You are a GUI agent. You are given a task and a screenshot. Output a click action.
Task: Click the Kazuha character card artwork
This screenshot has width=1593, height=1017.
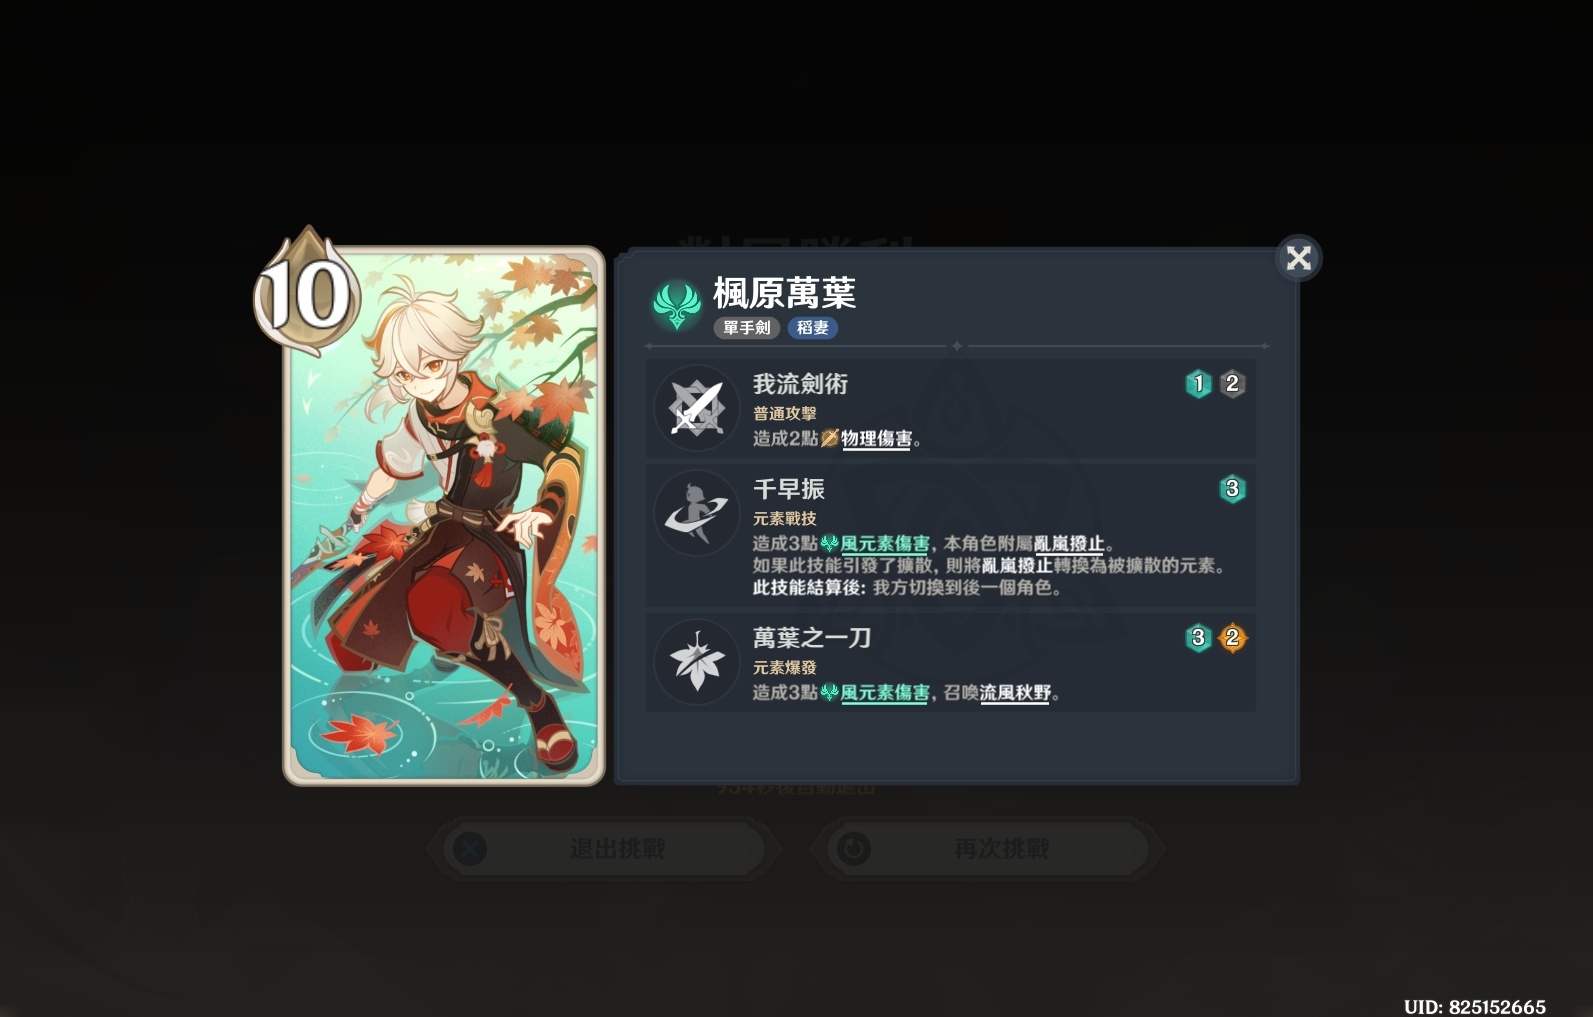pyautogui.click(x=444, y=516)
